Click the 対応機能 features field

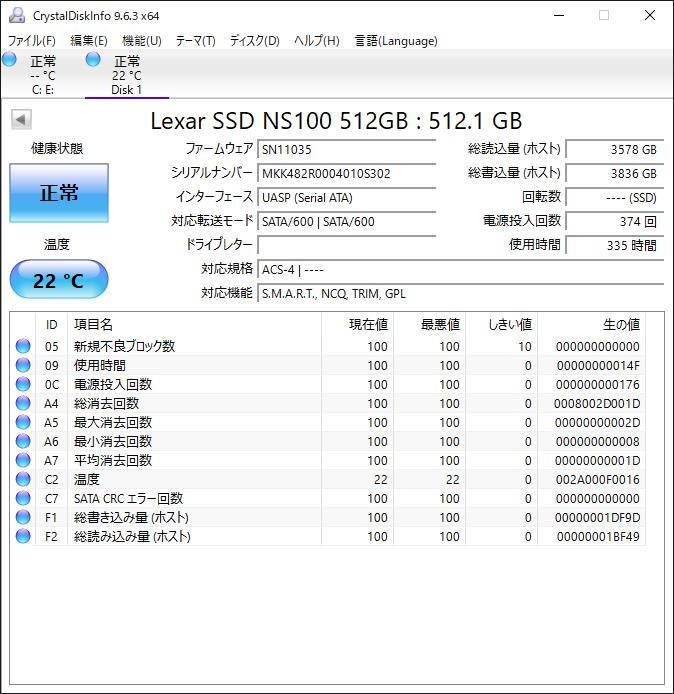click(461, 293)
